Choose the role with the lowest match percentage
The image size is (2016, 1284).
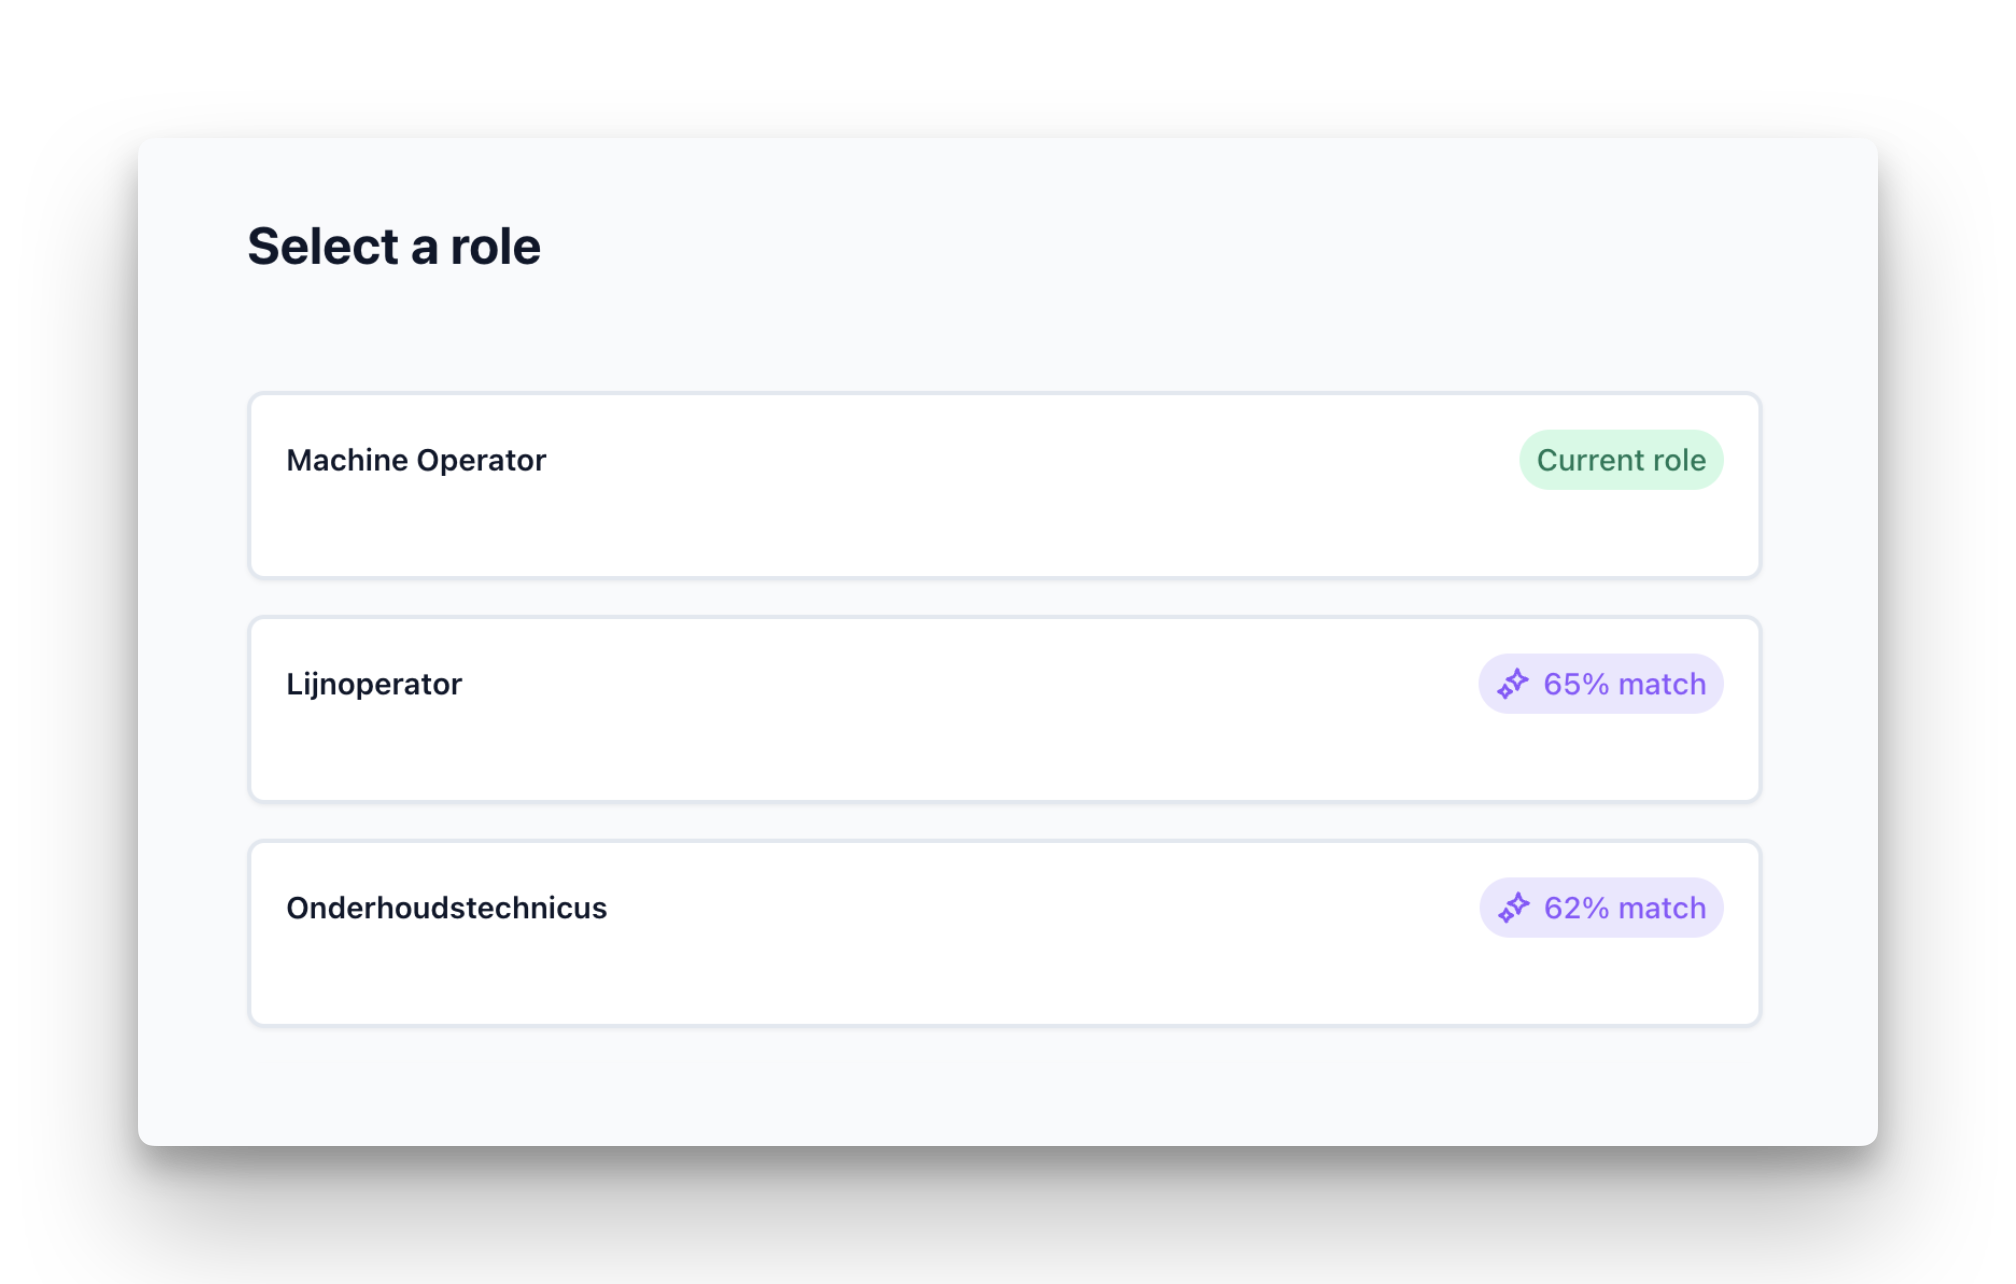tap(1004, 933)
